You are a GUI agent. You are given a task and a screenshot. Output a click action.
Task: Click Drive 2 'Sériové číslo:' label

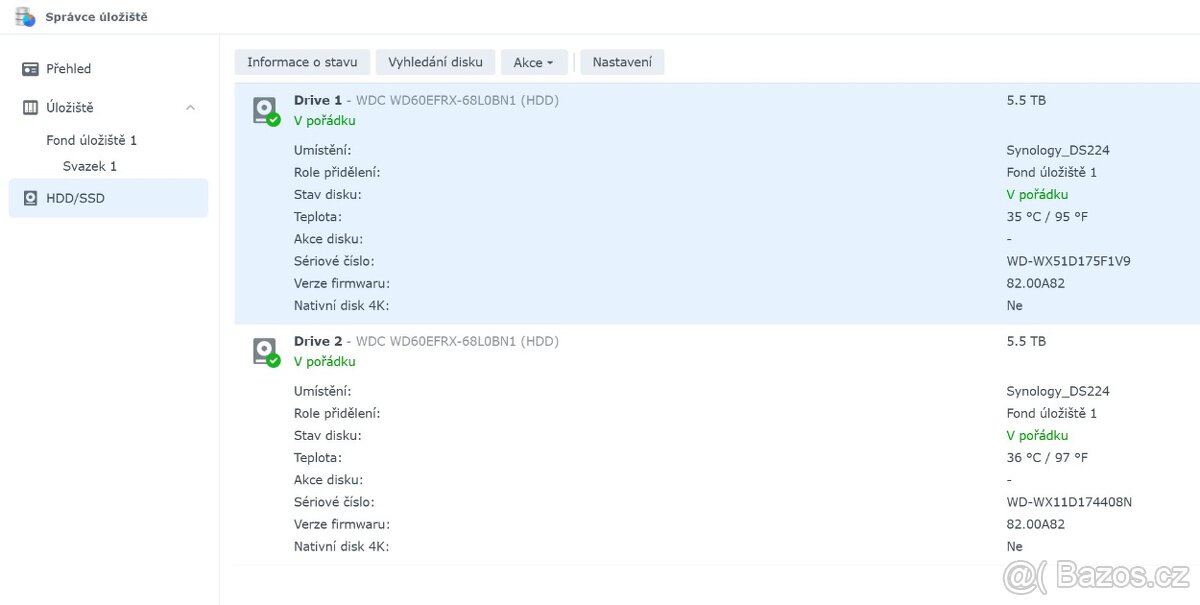[x=334, y=502]
